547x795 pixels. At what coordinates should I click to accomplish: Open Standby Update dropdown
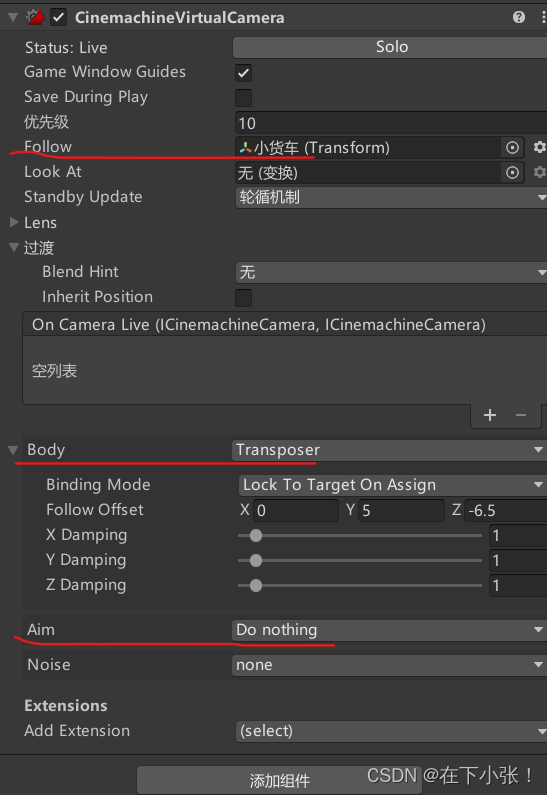pos(391,197)
